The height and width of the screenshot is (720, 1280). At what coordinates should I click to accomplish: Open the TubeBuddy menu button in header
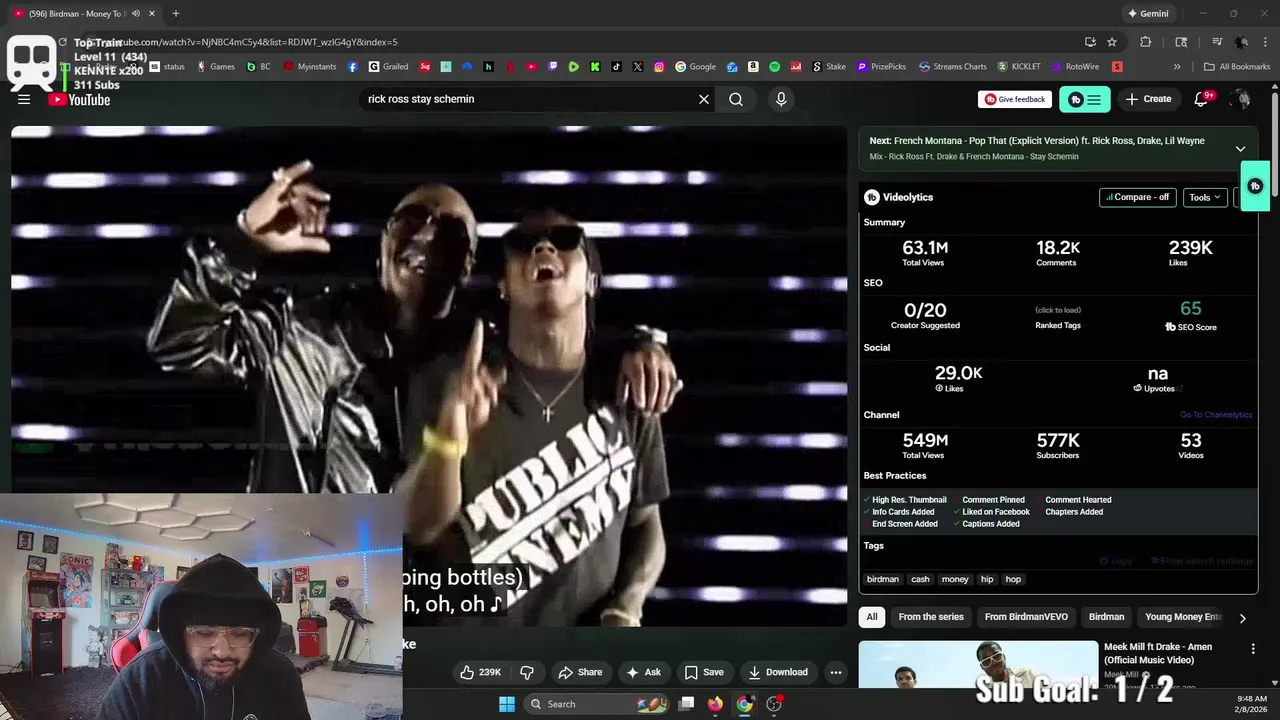pos(1084,99)
